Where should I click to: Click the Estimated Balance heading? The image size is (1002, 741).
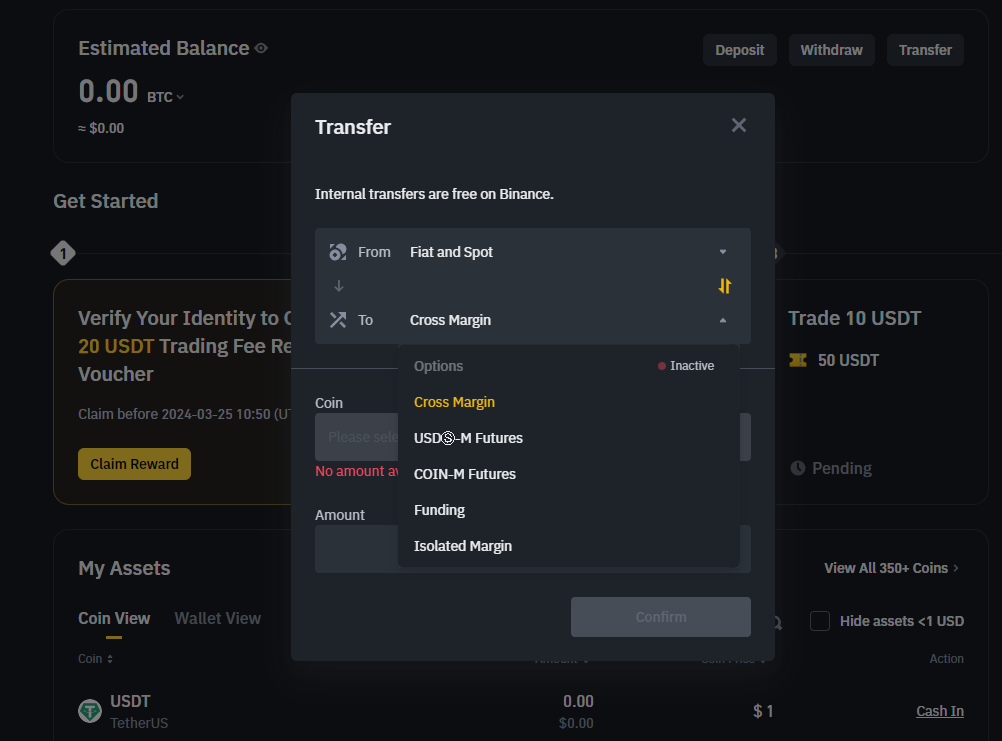tap(164, 48)
